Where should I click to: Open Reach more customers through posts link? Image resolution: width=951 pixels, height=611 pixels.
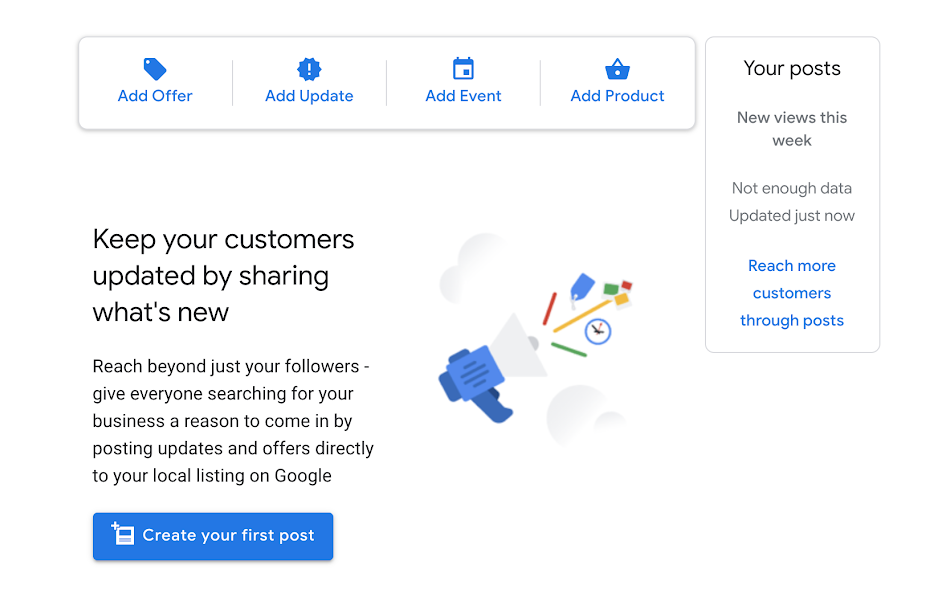point(792,293)
